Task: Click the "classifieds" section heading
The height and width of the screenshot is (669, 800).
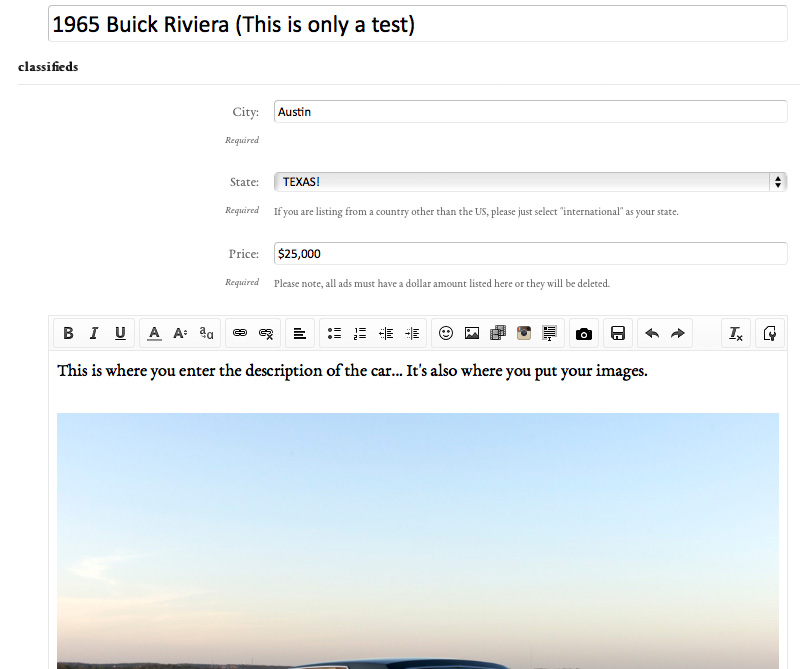Action: point(48,67)
